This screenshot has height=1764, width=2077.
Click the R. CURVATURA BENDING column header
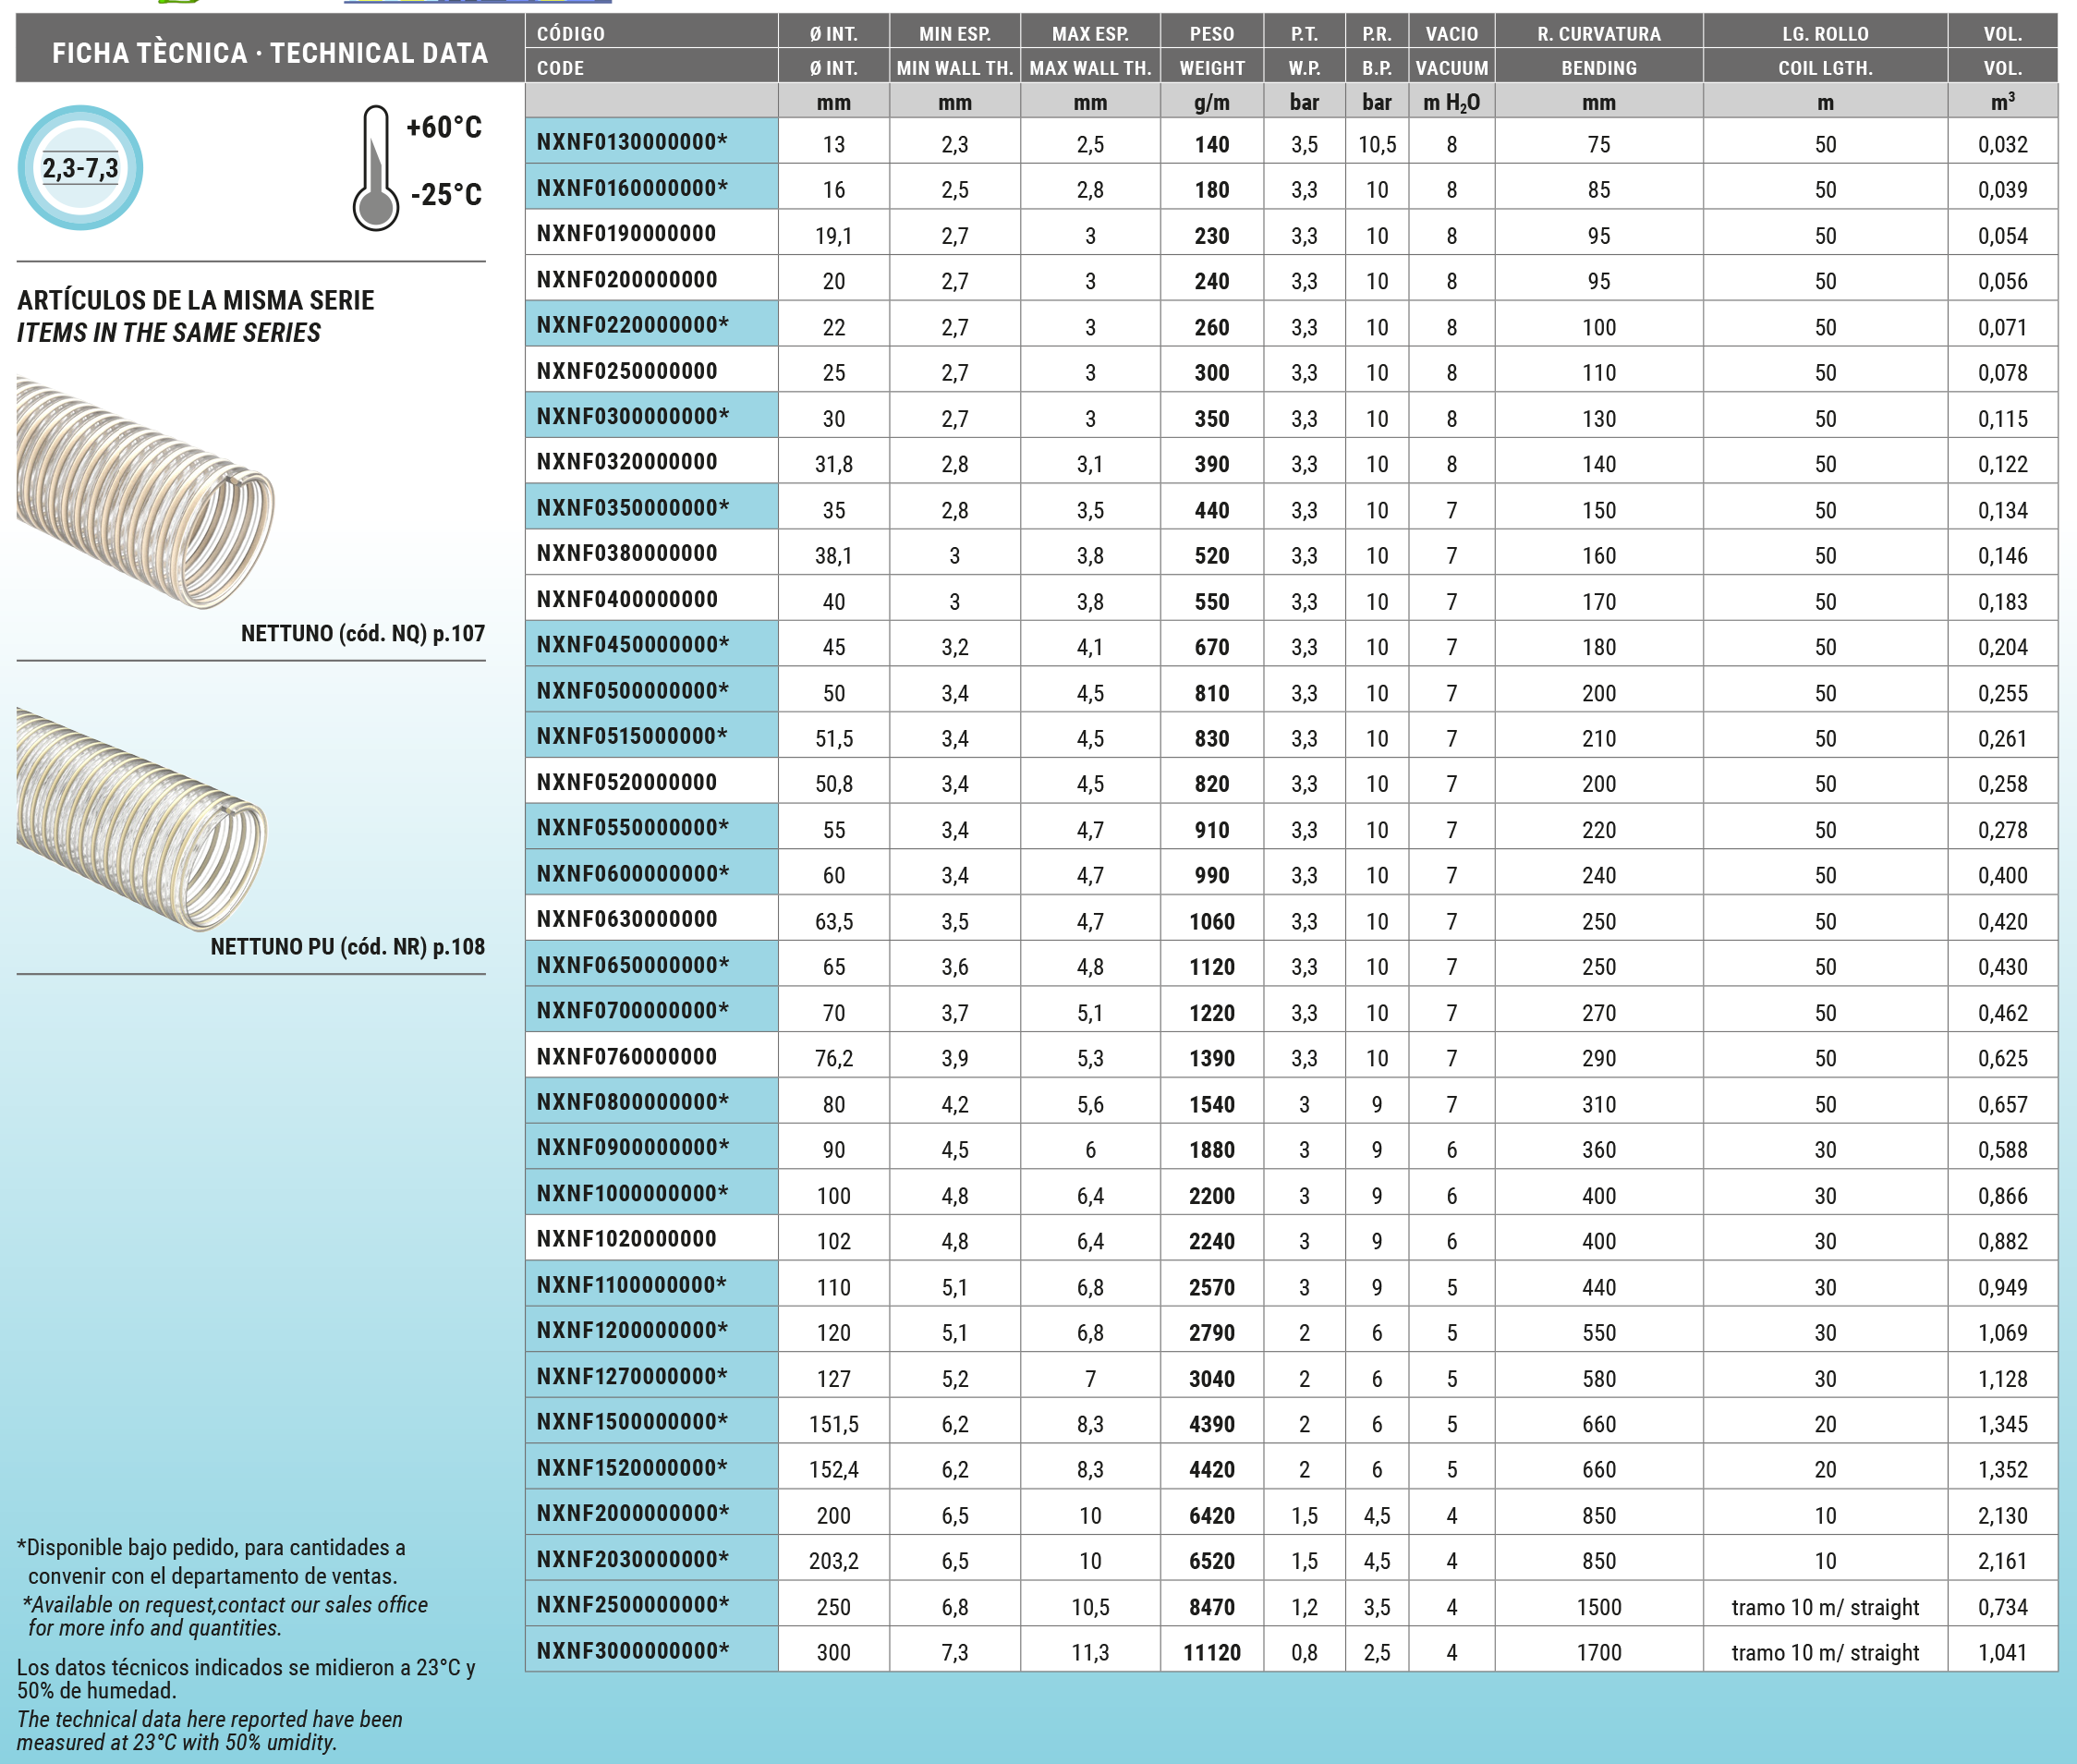(x=1598, y=49)
